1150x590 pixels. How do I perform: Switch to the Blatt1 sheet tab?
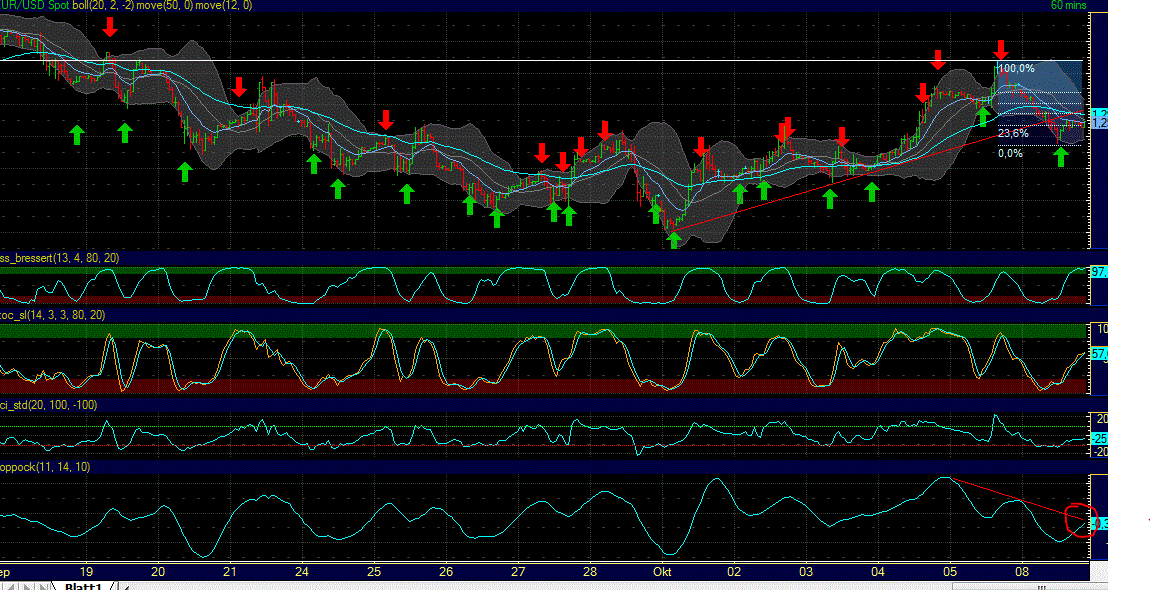pyautogui.click(x=85, y=586)
